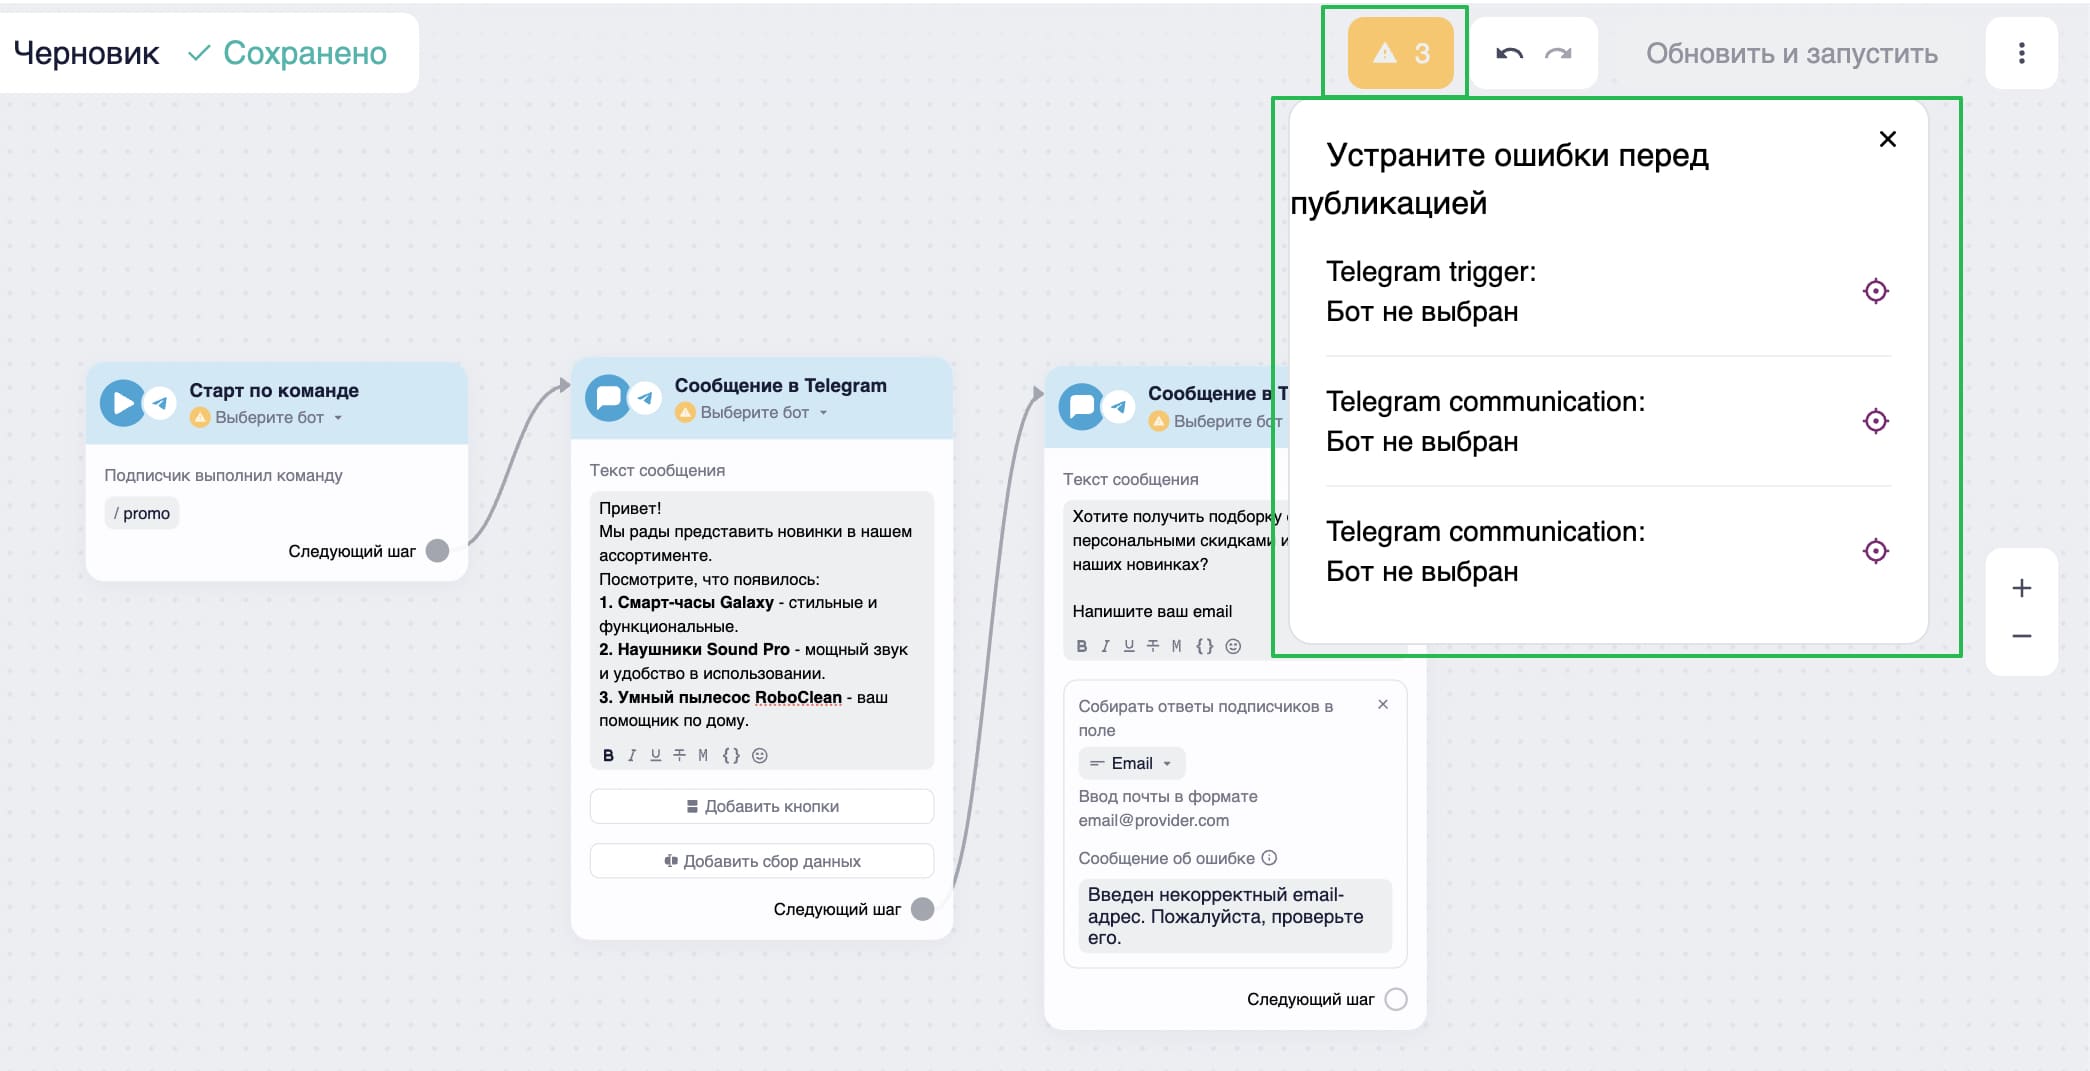
Task: Open emoji picker in second message editor
Action: coord(1233,647)
